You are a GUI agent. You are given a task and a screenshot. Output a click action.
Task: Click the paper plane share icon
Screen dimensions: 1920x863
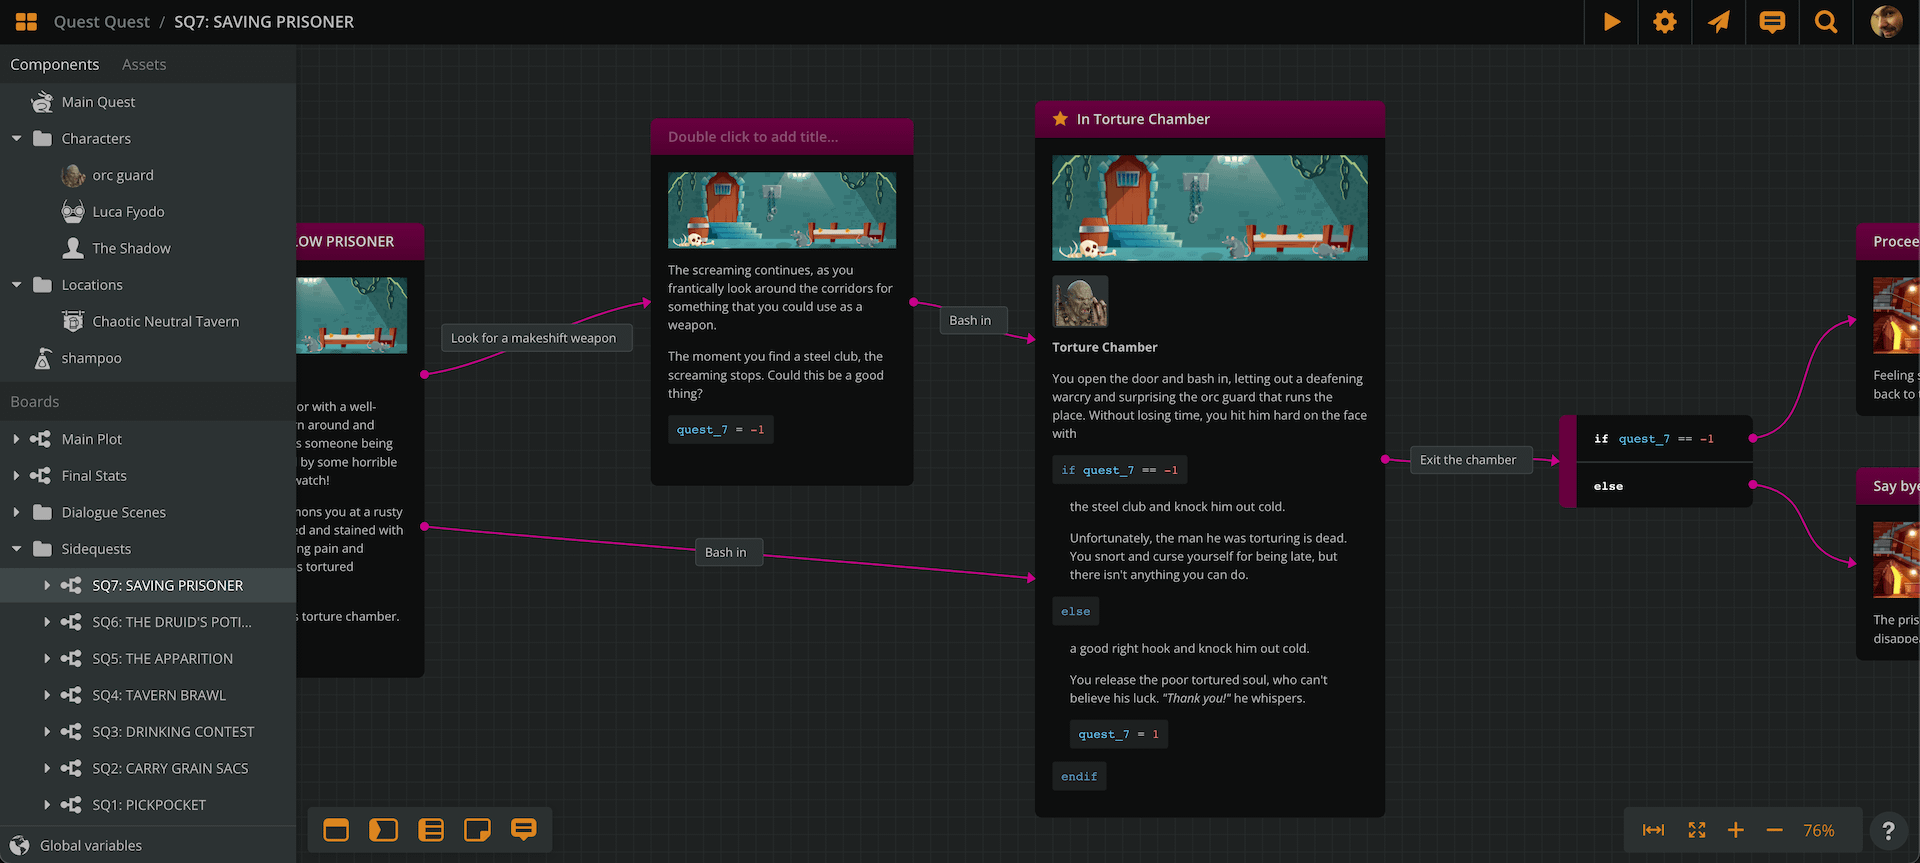1719,22
